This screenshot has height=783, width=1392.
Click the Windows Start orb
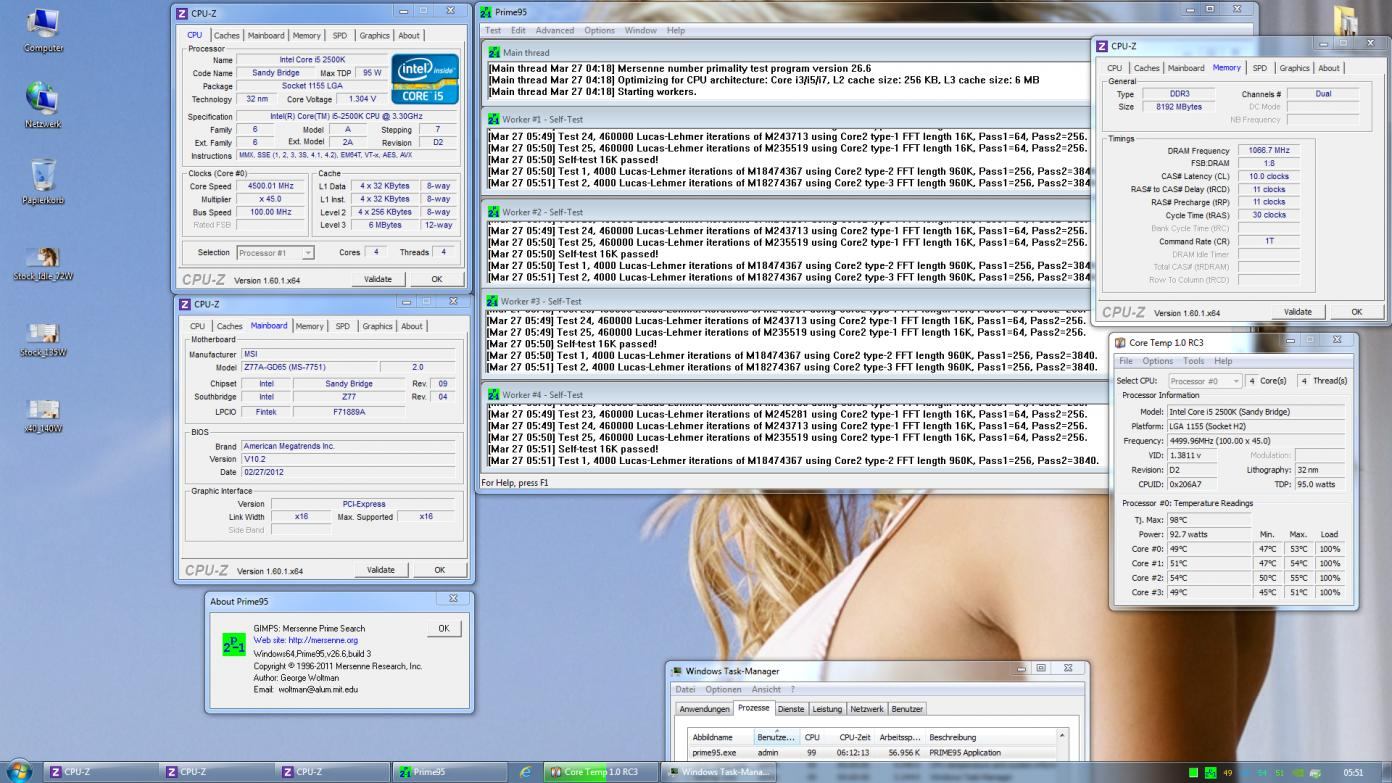click(19, 771)
